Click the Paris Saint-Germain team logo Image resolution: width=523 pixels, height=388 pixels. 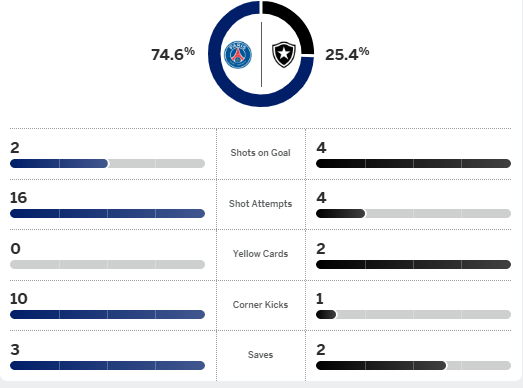(x=238, y=55)
